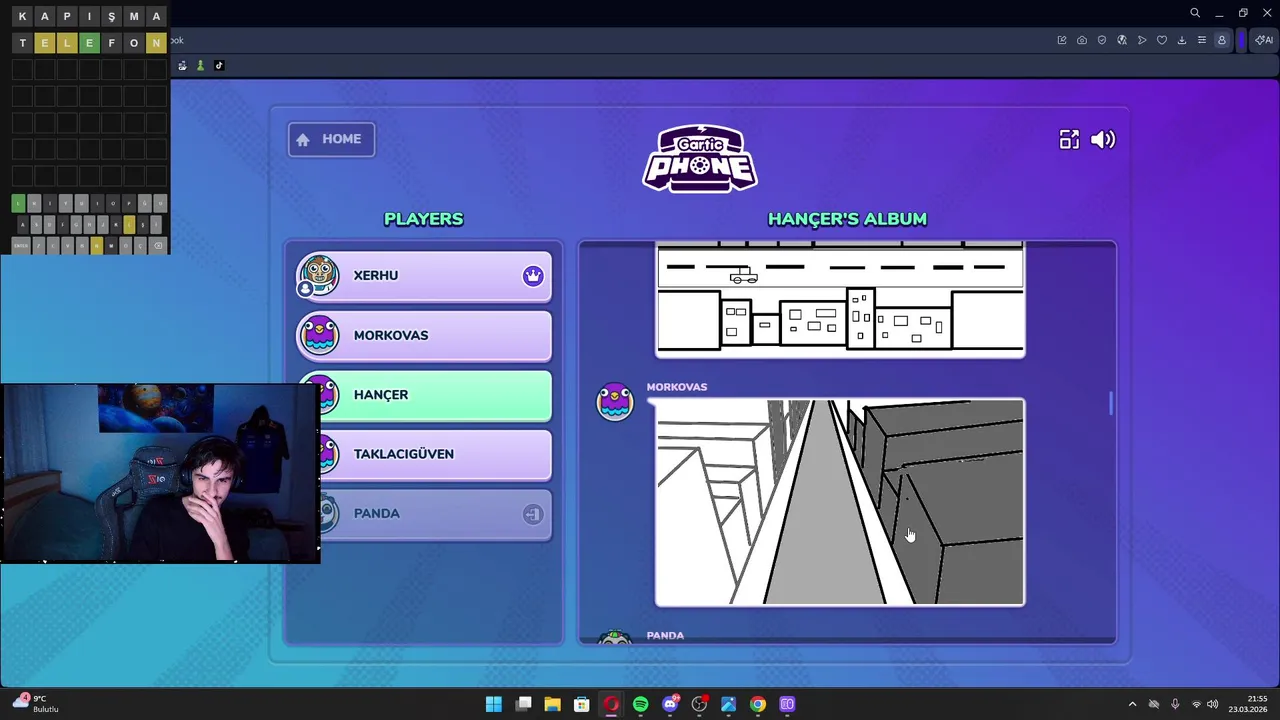Switch to the Opera browser taskbar icon
The width and height of the screenshot is (1280, 720).
tap(611, 704)
